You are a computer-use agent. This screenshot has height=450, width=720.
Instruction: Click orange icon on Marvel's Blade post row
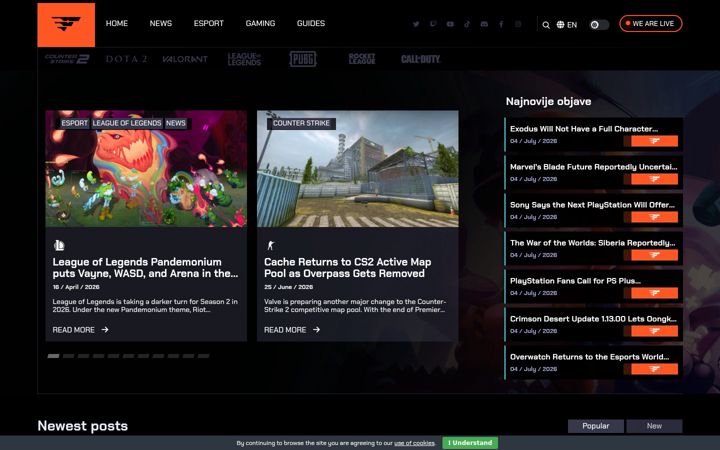tap(654, 179)
